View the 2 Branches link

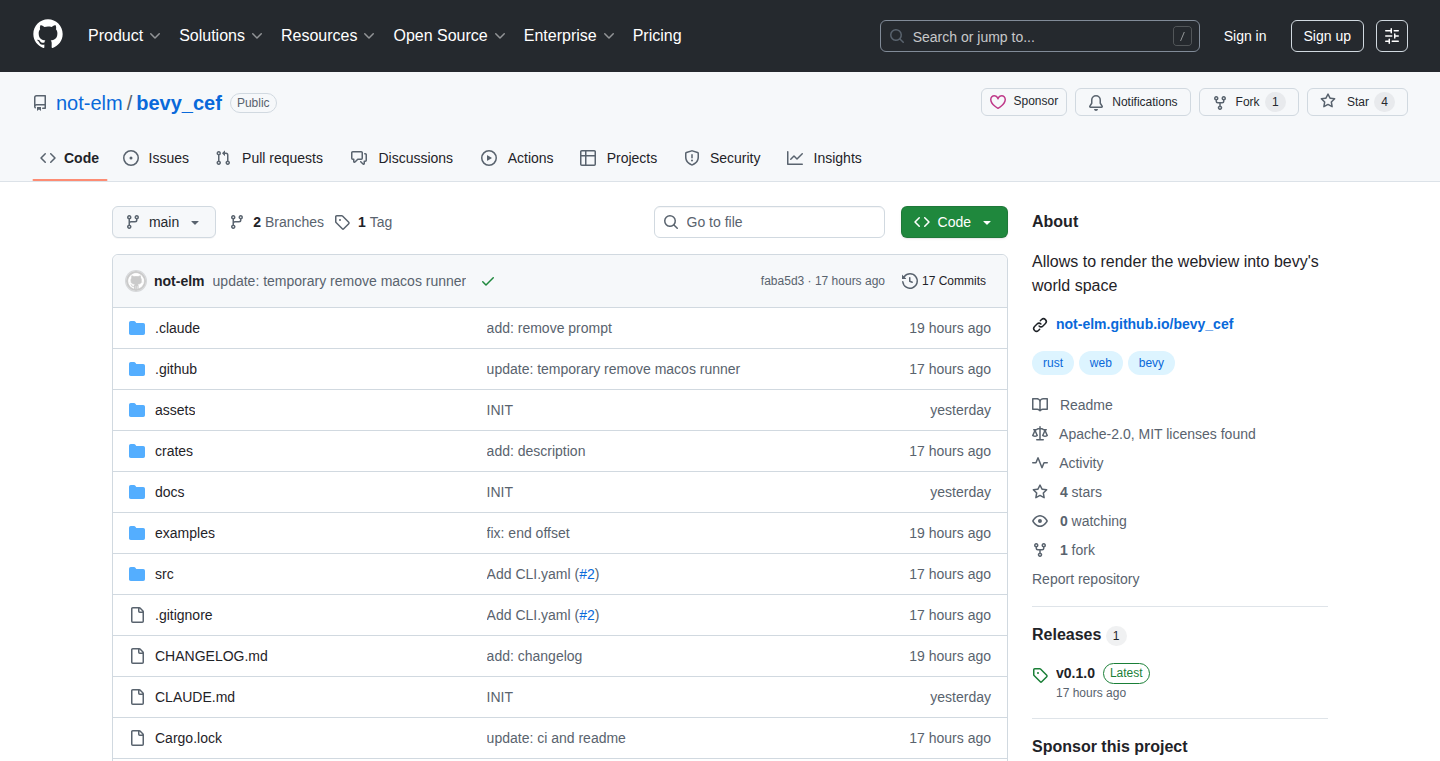tap(277, 222)
